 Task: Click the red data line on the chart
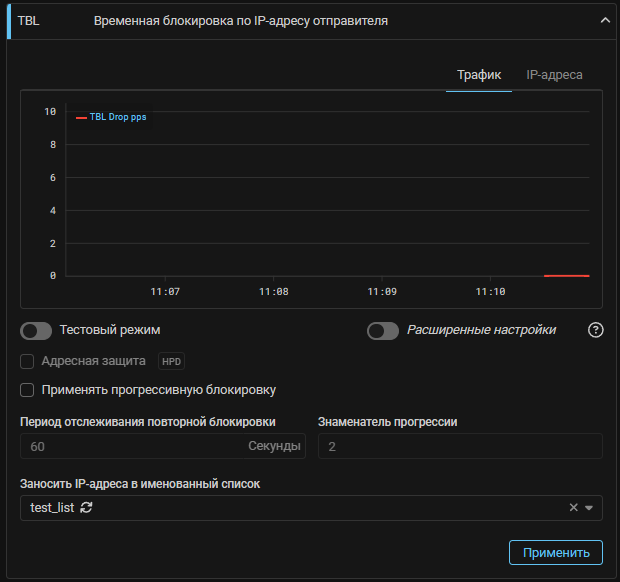click(566, 275)
